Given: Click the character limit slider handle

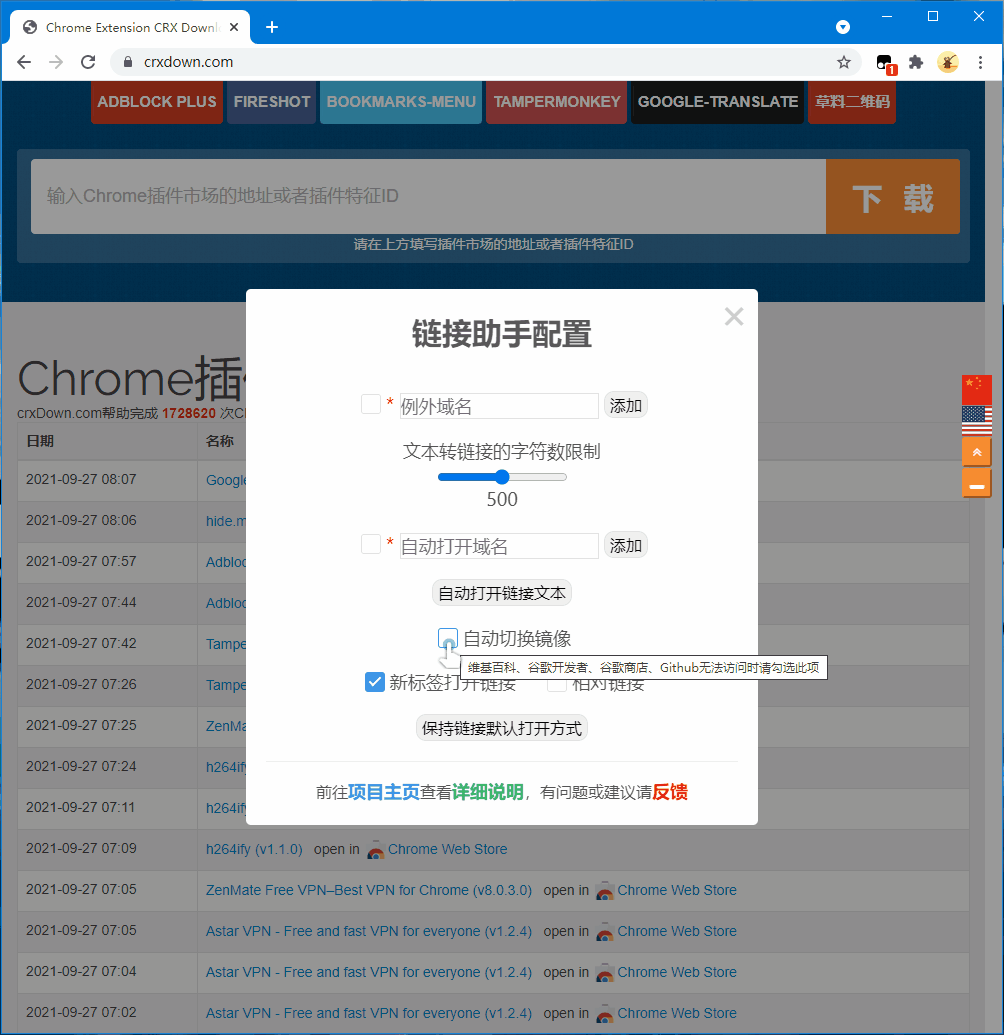Looking at the screenshot, I should pyautogui.click(x=501, y=477).
